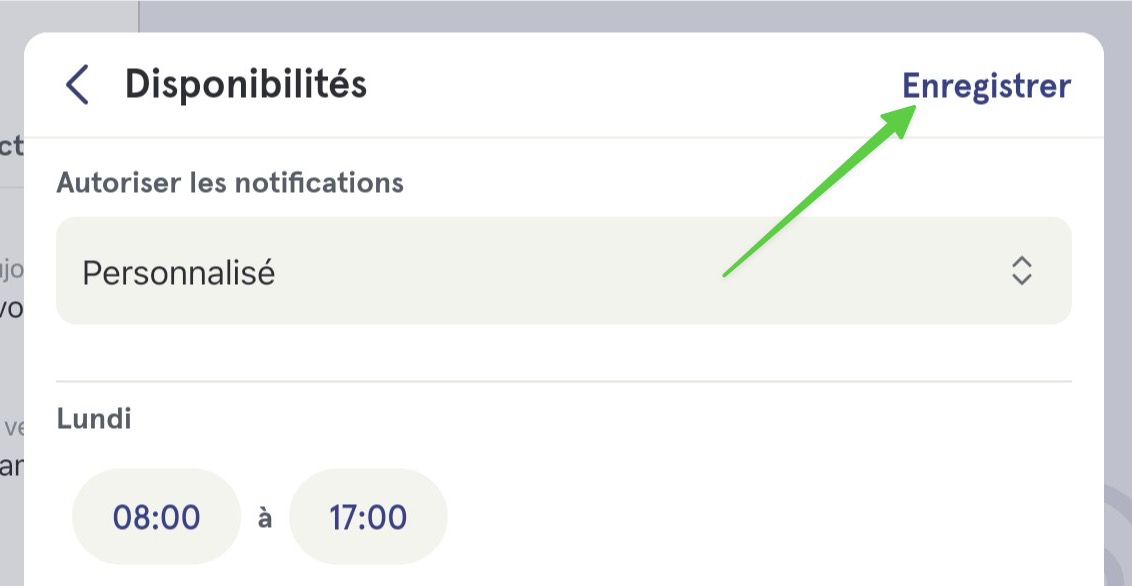Click the "à" separator between times
The image size is (1132, 586).
point(265,518)
